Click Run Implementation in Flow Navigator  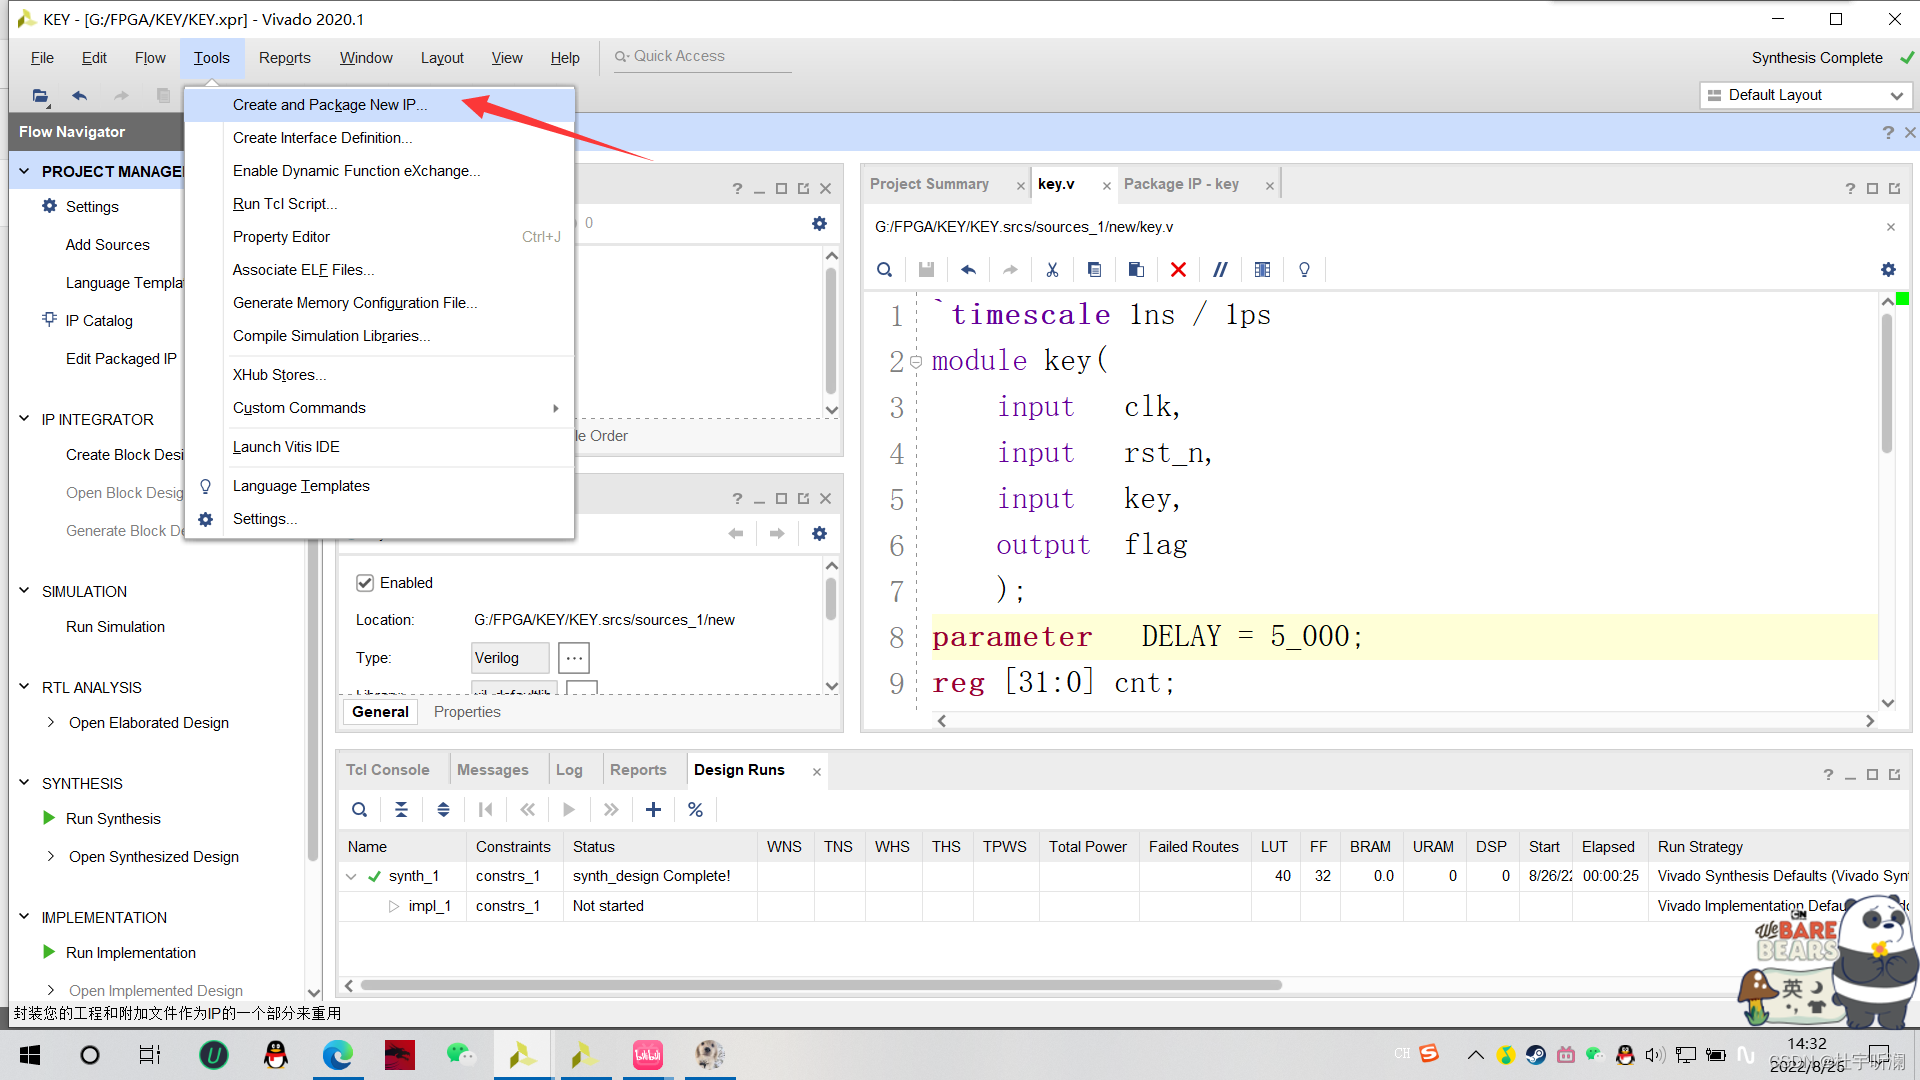[x=130, y=953]
